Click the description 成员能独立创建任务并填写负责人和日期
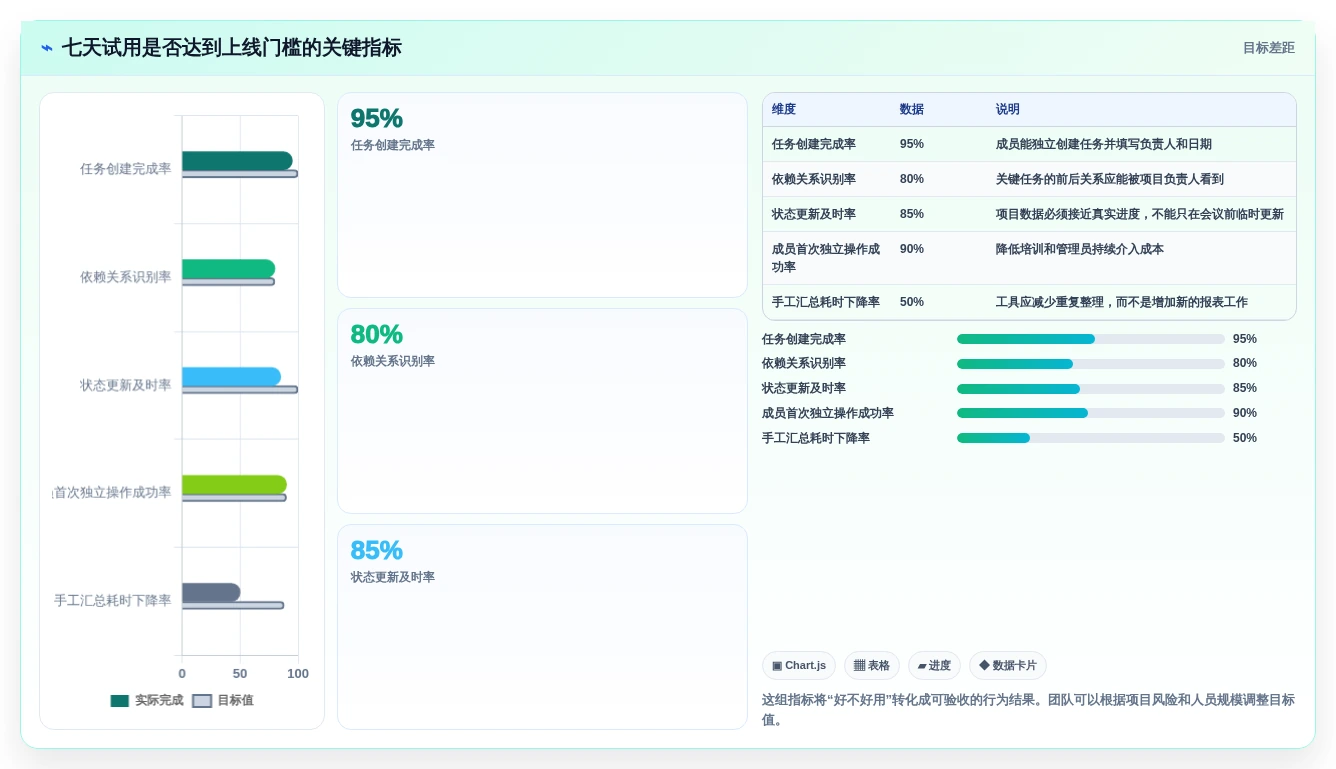This screenshot has width=1336, height=769. pyautogui.click(x=1104, y=144)
